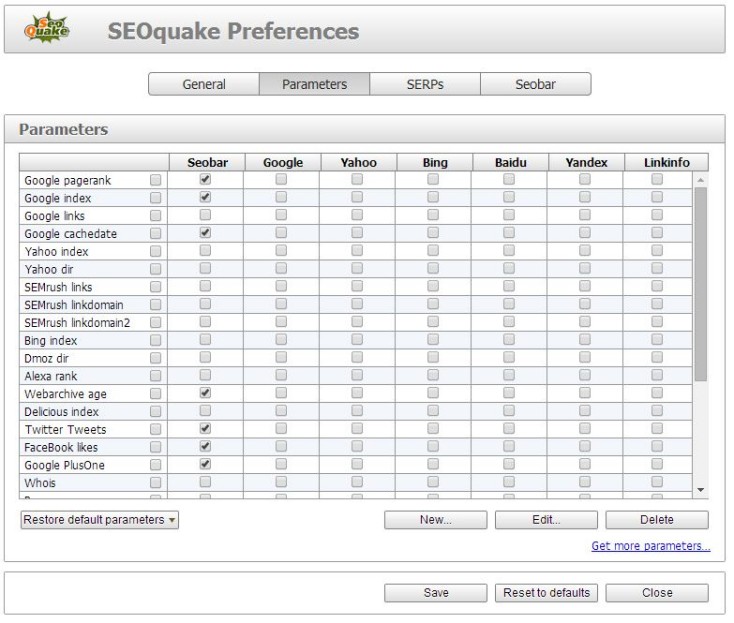Close the preferences window
The height and width of the screenshot is (623, 734).
(x=657, y=593)
